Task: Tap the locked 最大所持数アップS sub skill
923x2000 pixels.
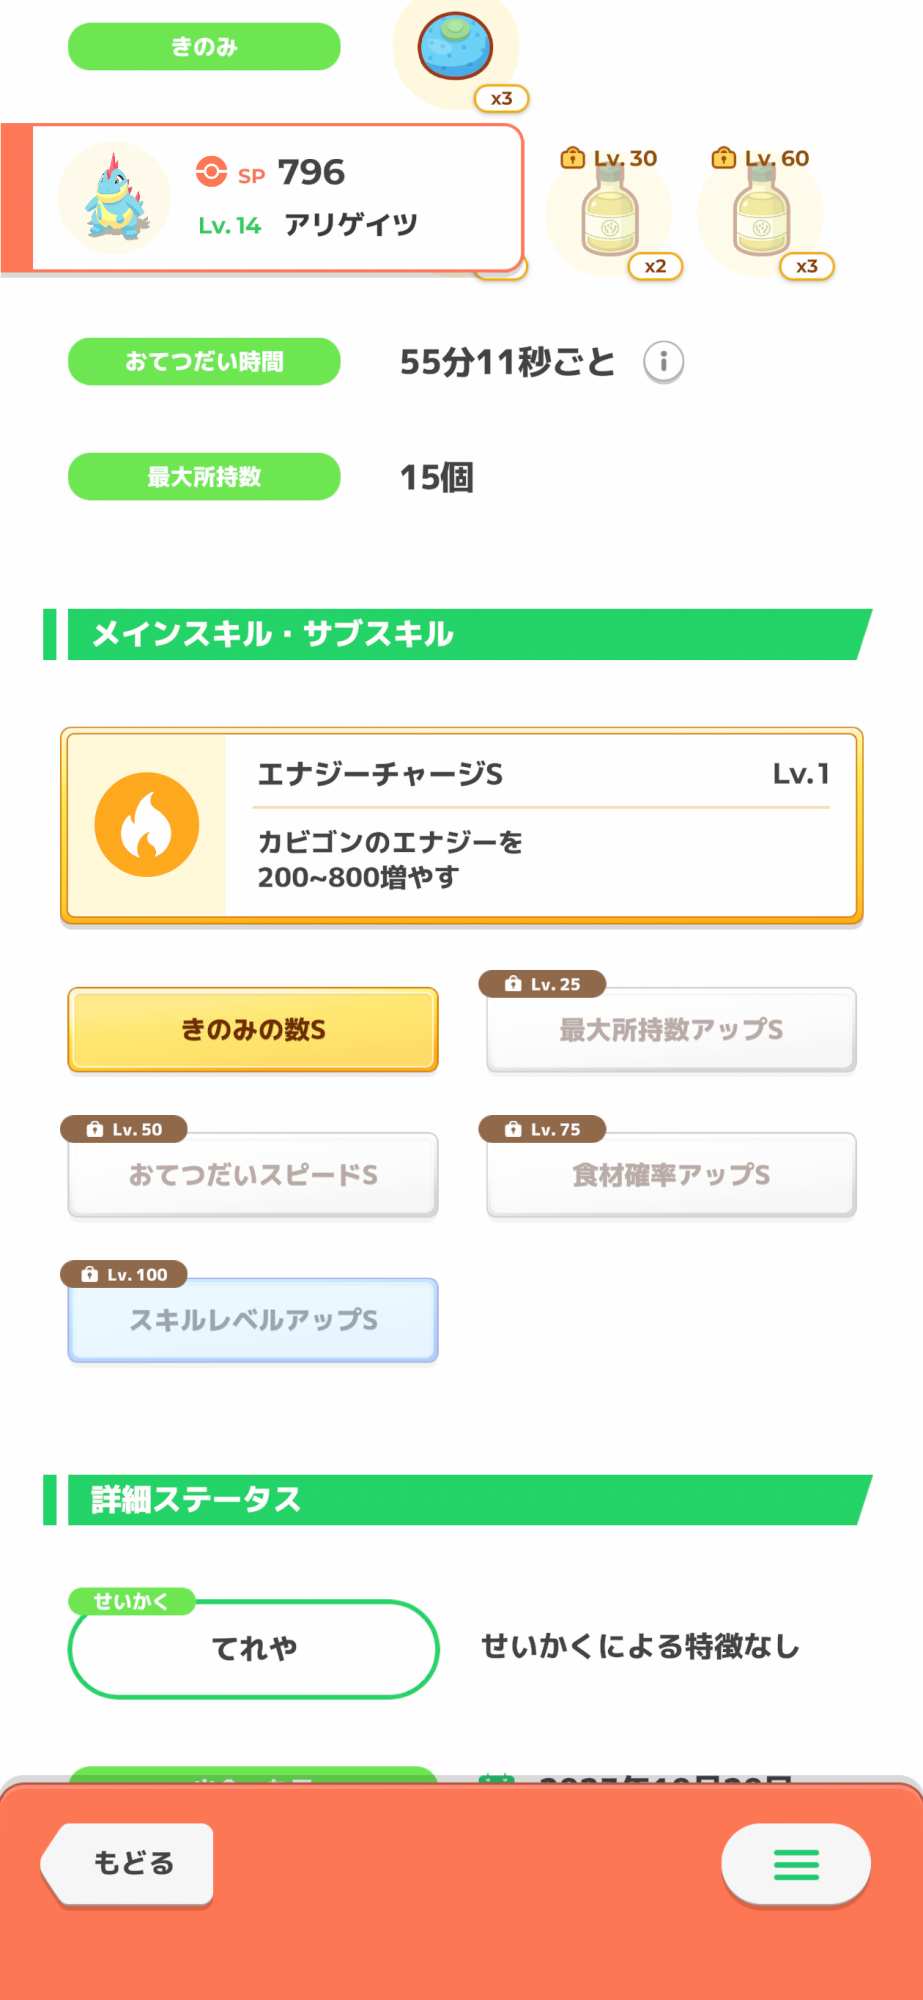Action: (x=671, y=1030)
